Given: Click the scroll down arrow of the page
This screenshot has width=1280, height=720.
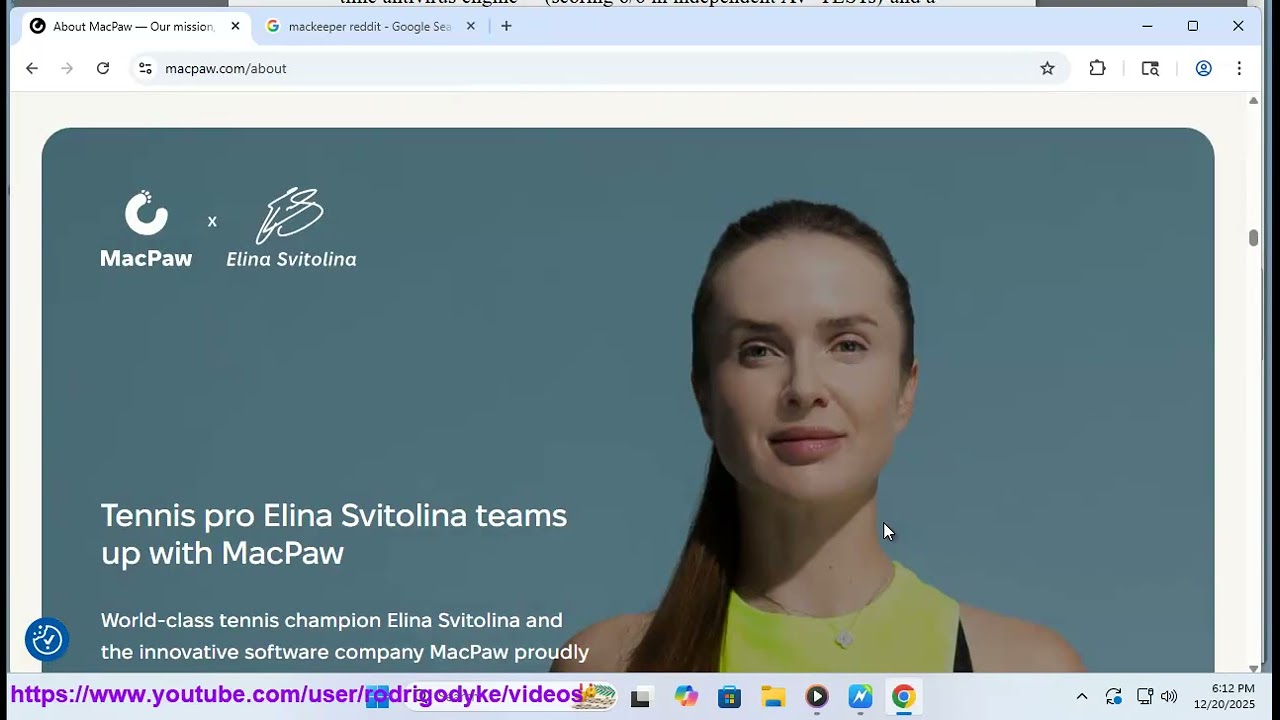Looking at the screenshot, I should (x=1253, y=668).
